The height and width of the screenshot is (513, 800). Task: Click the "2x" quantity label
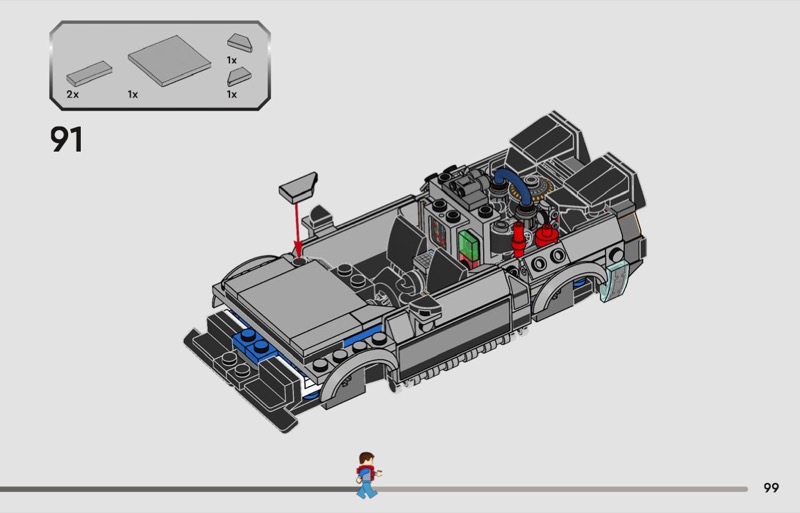[72, 93]
